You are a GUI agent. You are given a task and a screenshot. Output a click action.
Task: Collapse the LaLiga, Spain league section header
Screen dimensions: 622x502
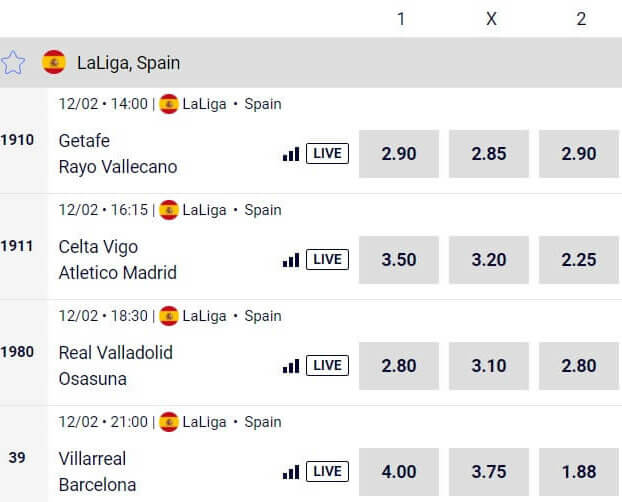(x=311, y=62)
